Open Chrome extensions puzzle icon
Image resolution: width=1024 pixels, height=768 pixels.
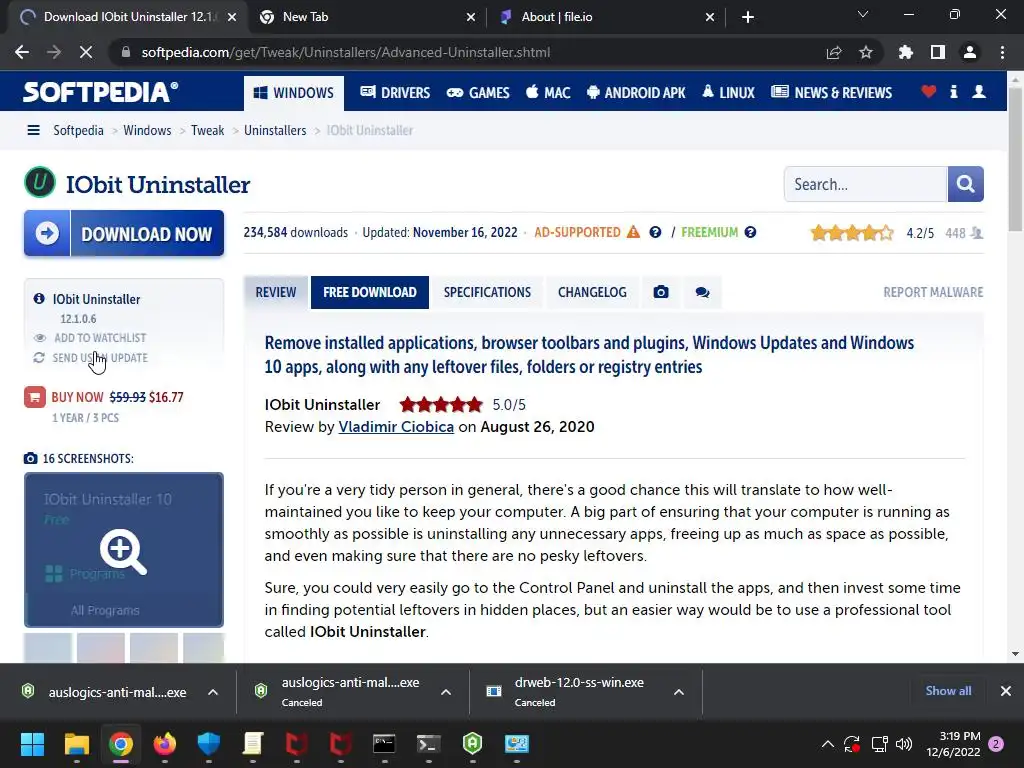(x=906, y=52)
